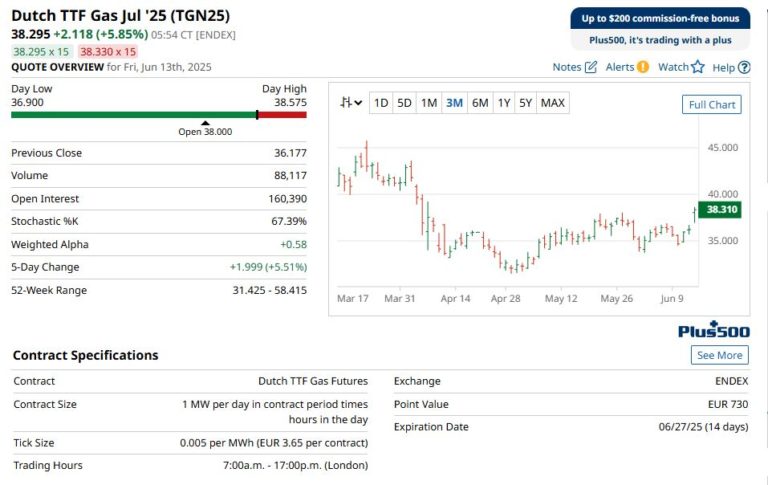Switch chart to 6M range

tap(480, 103)
